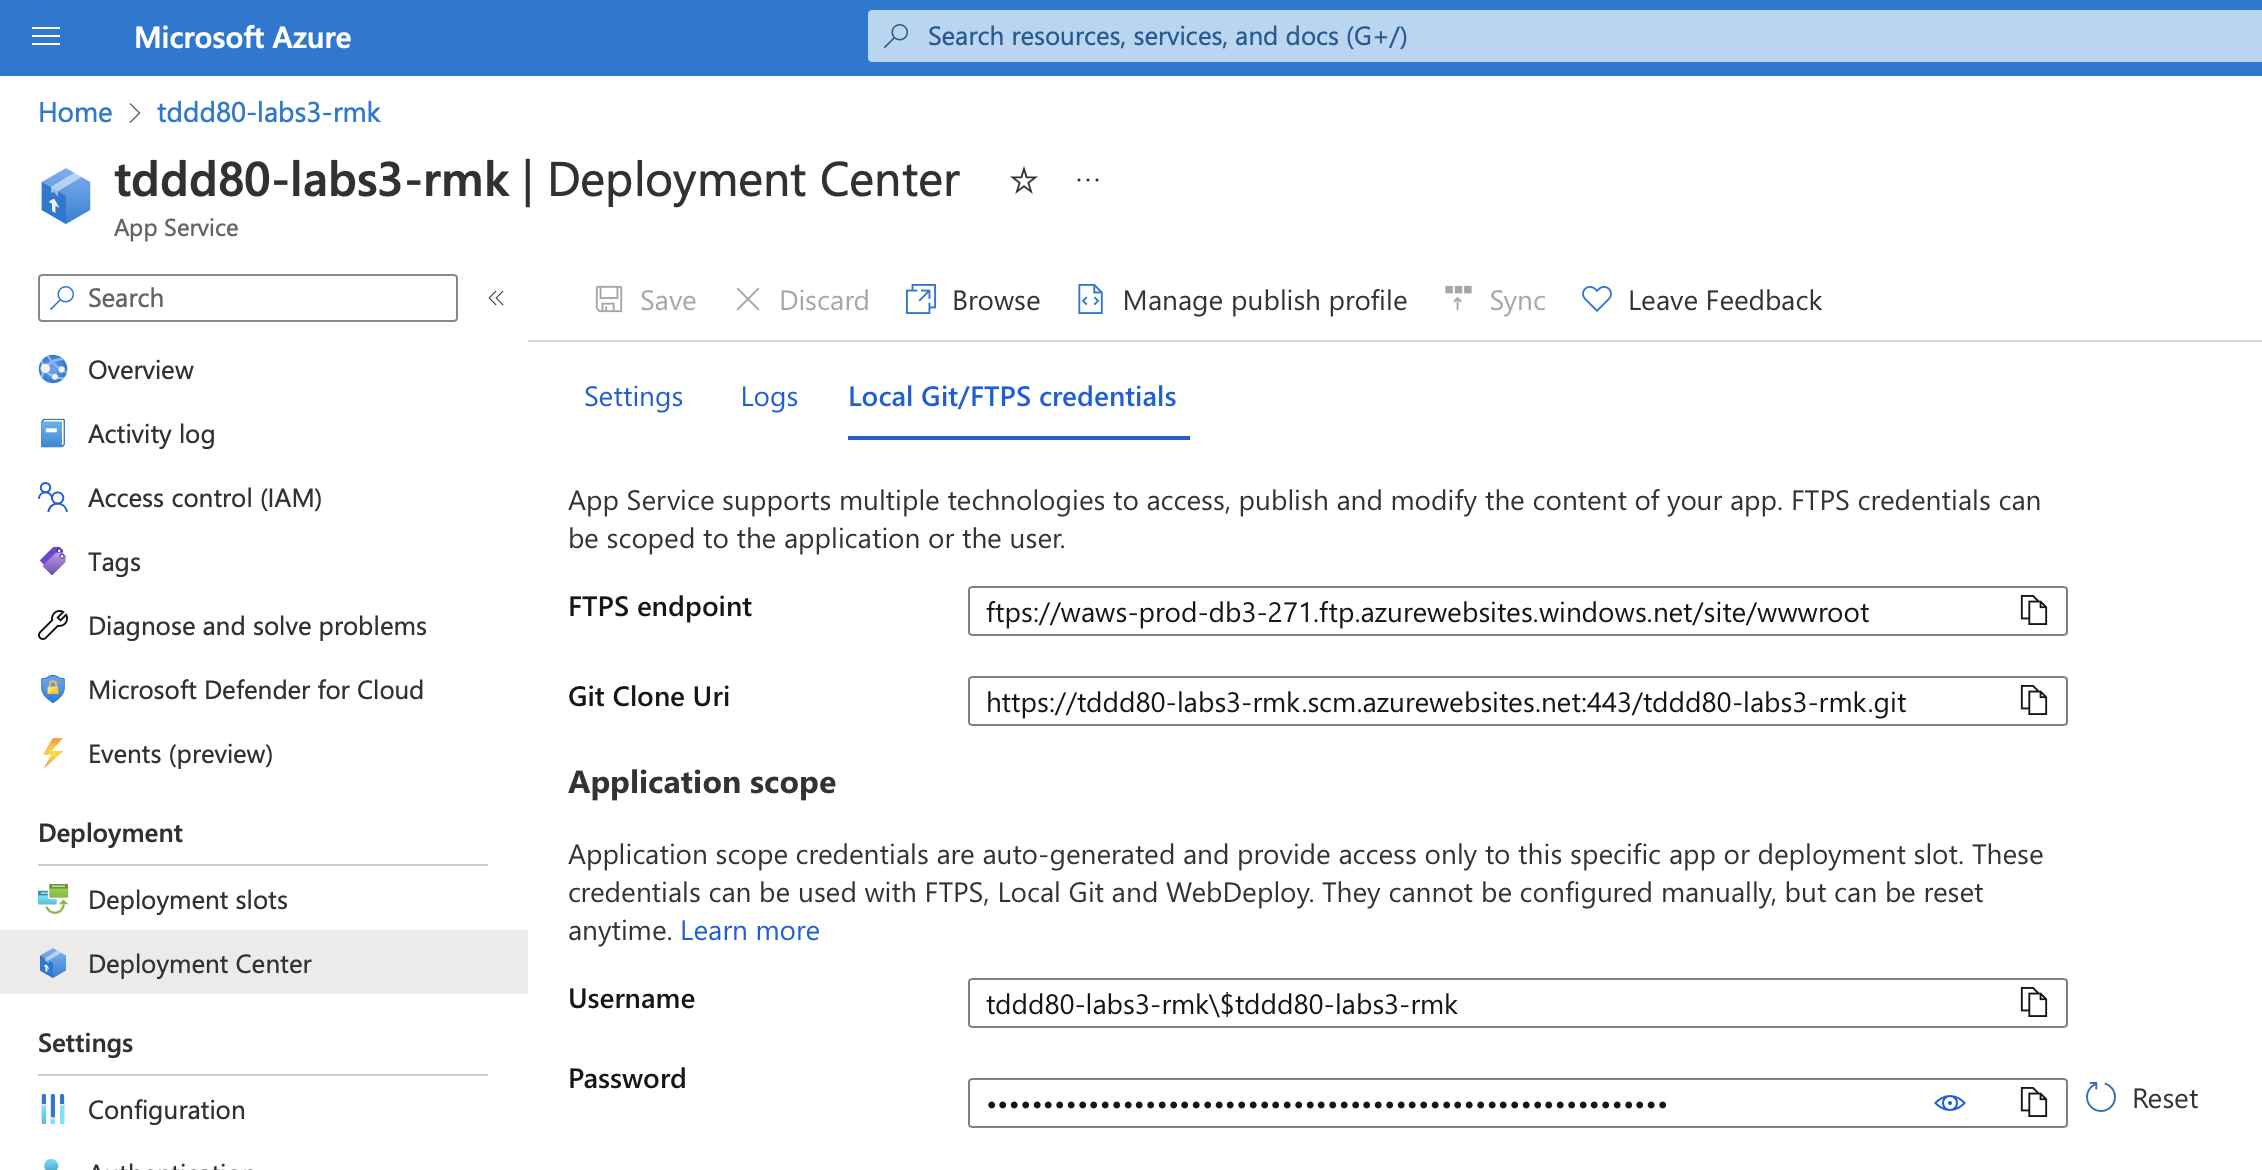2262x1170 pixels.
Task: Click the Diagnose wrench icon
Action: point(53,625)
